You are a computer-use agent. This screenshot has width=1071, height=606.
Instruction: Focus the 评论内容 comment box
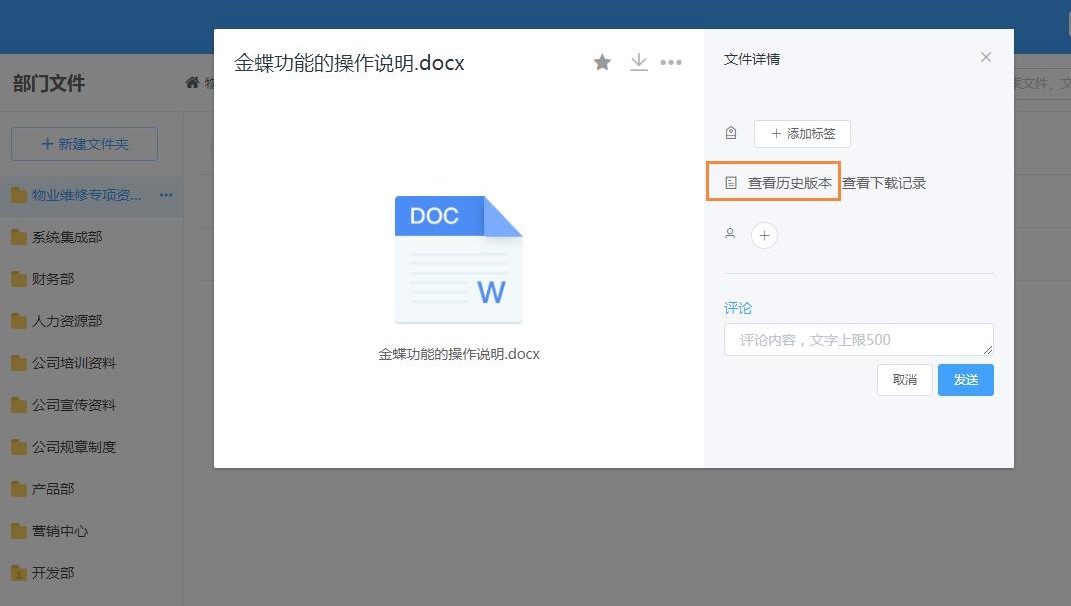tap(859, 340)
